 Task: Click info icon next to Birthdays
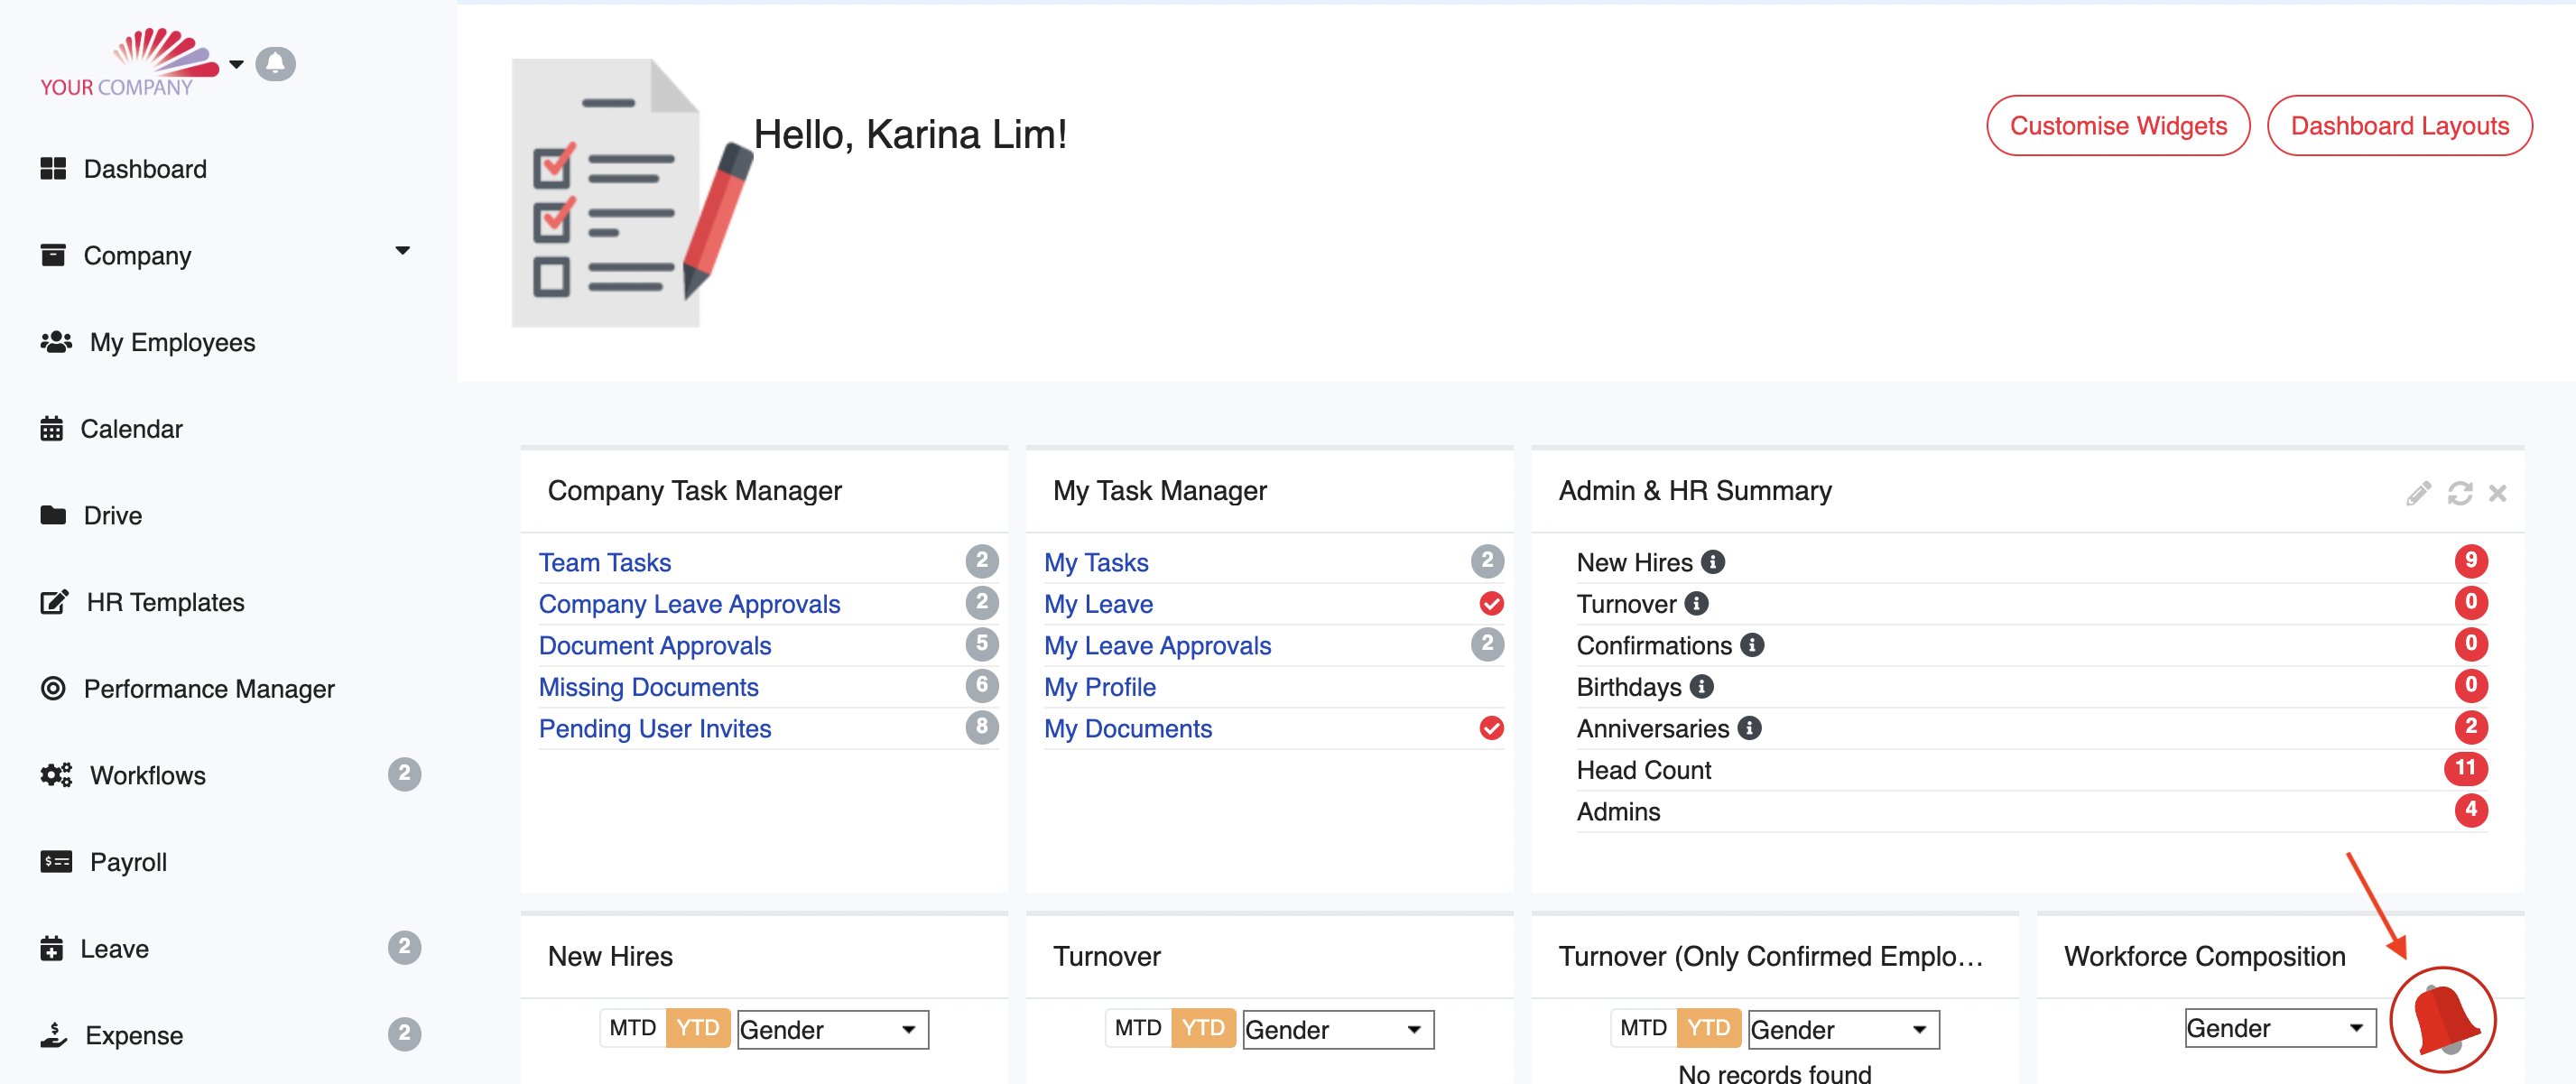pyautogui.click(x=1701, y=687)
